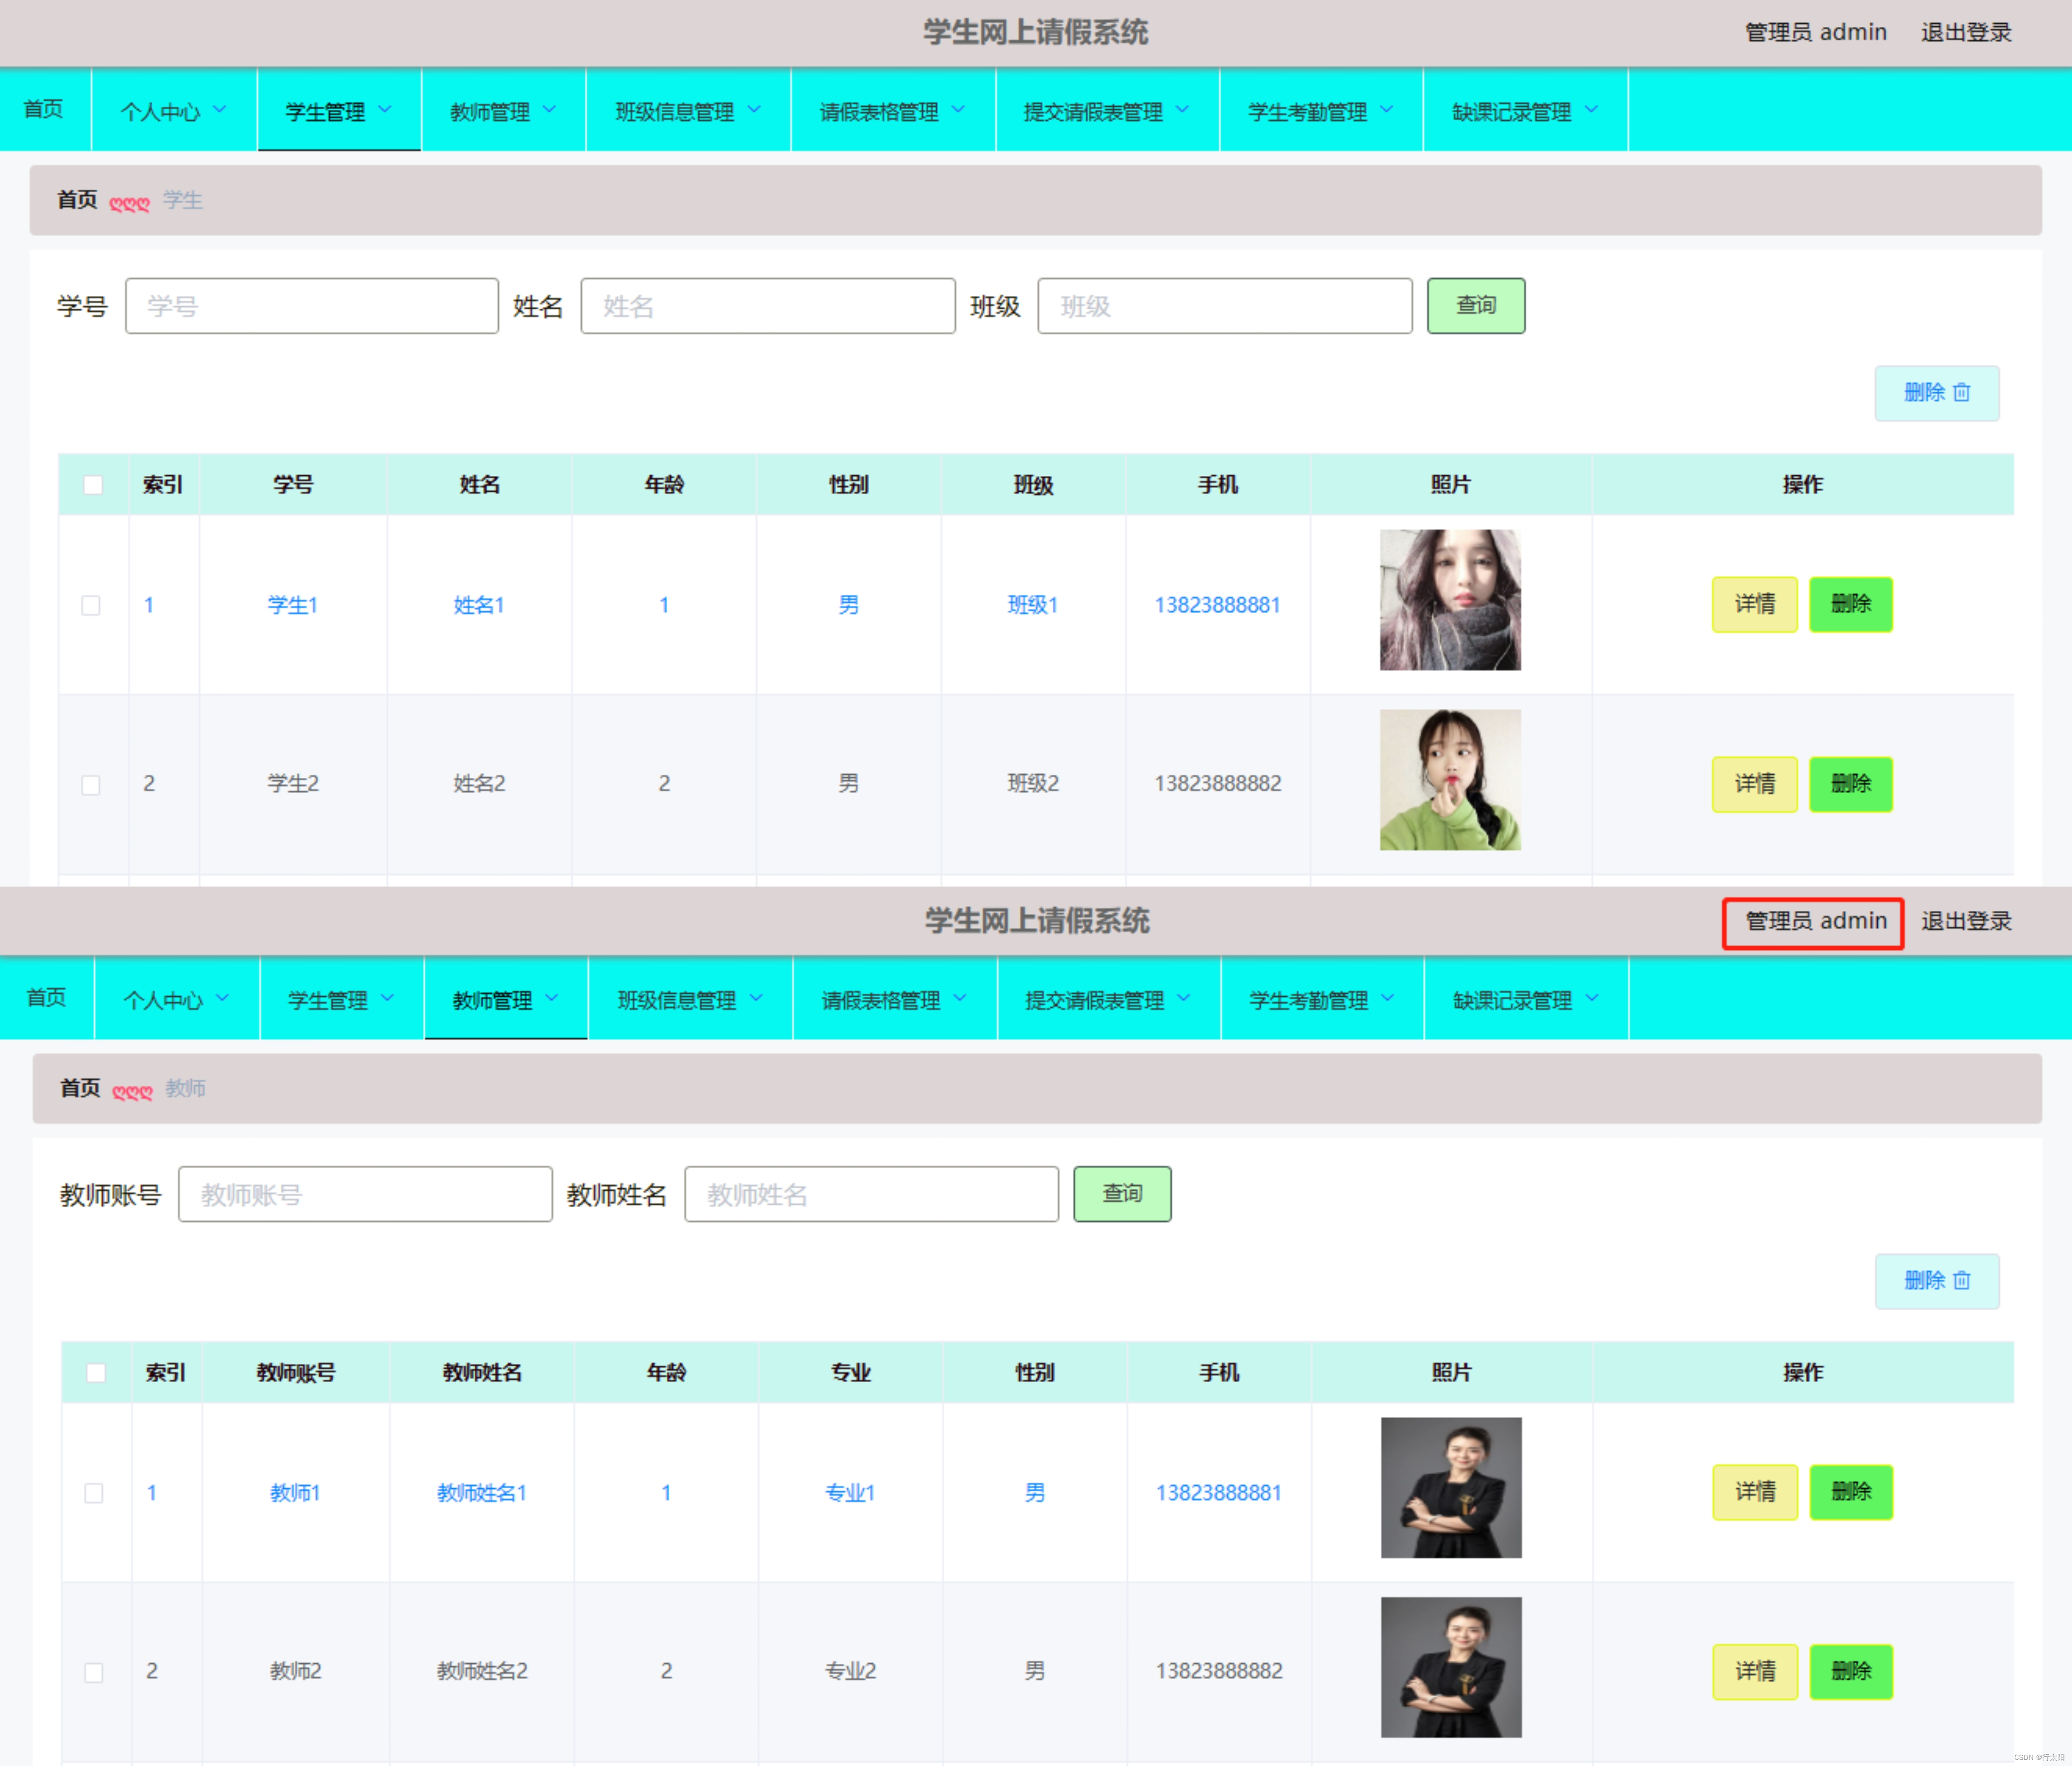Click the 教师姓名 search input field
The height and width of the screenshot is (1766, 2072).
[870, 1194]
